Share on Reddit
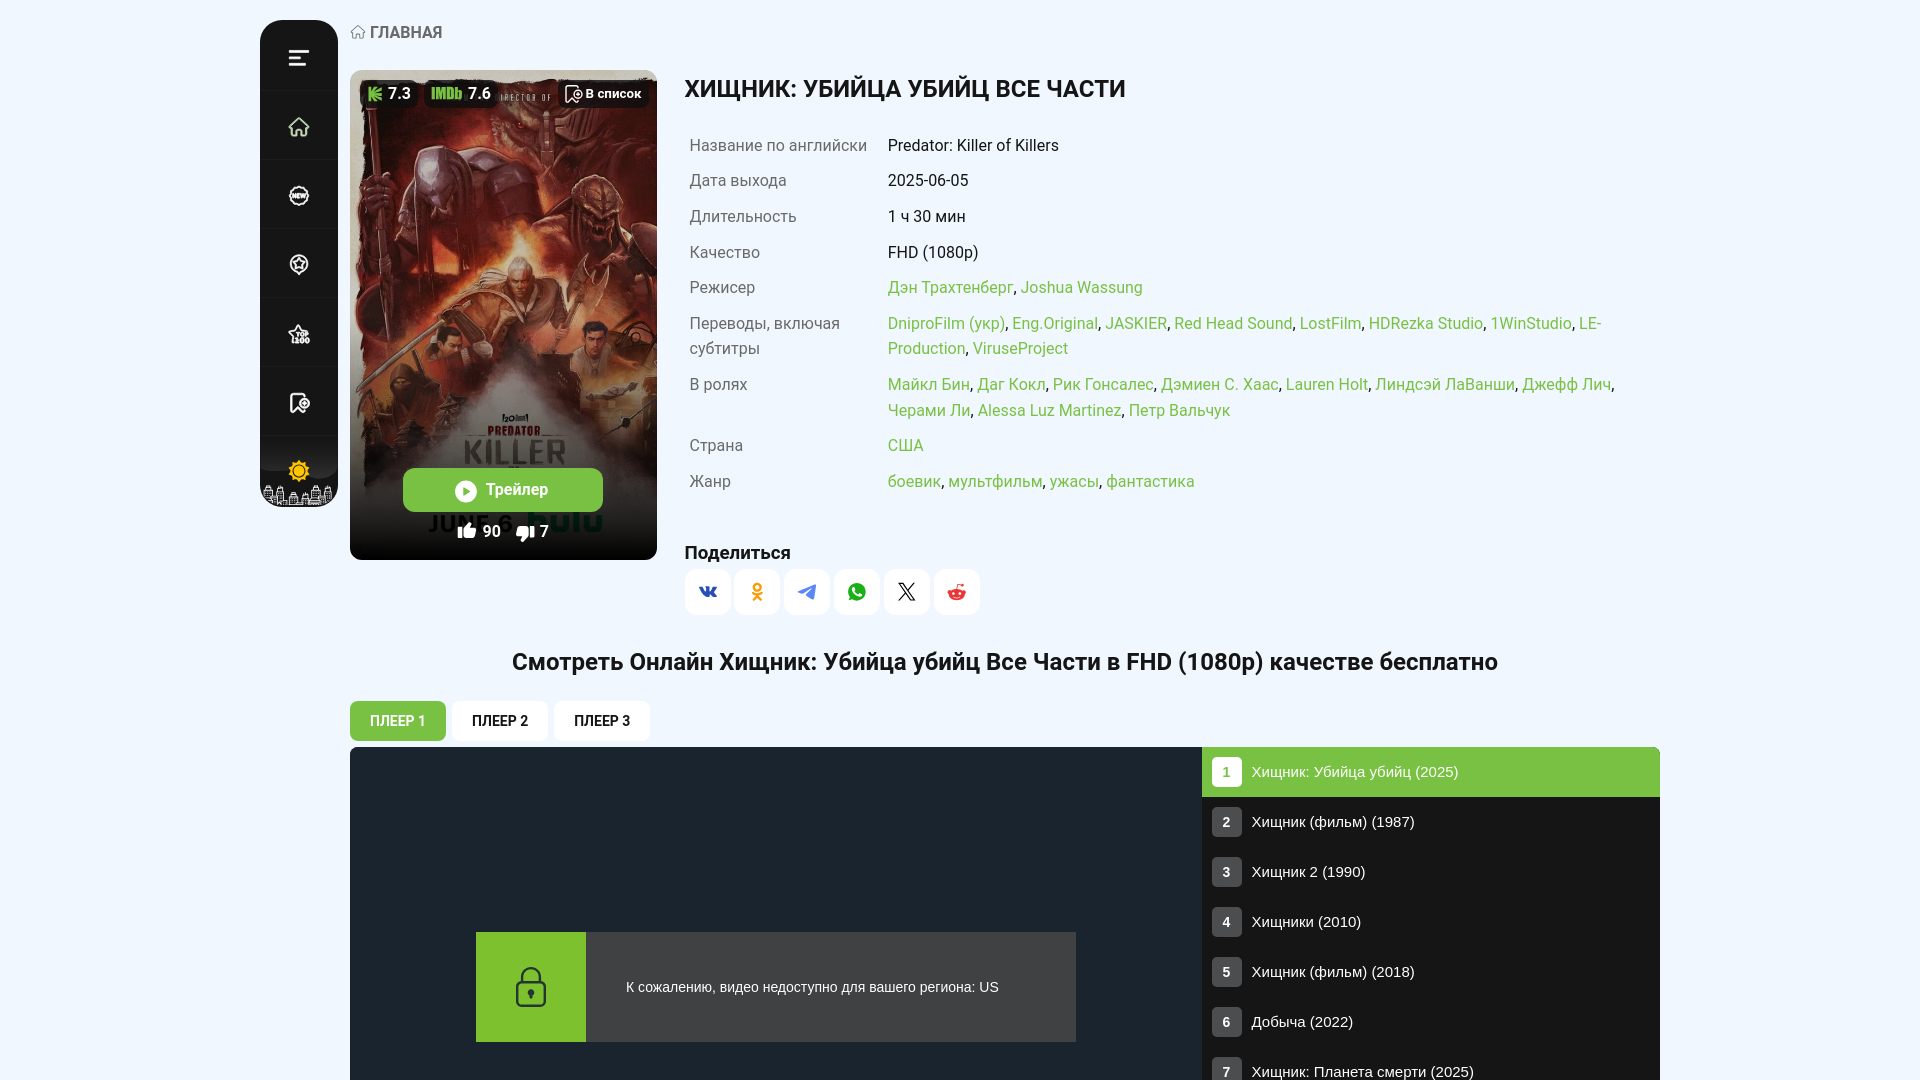Image resolution: width=1920 pixels, height=1080 pixels. tap(957, 592)
